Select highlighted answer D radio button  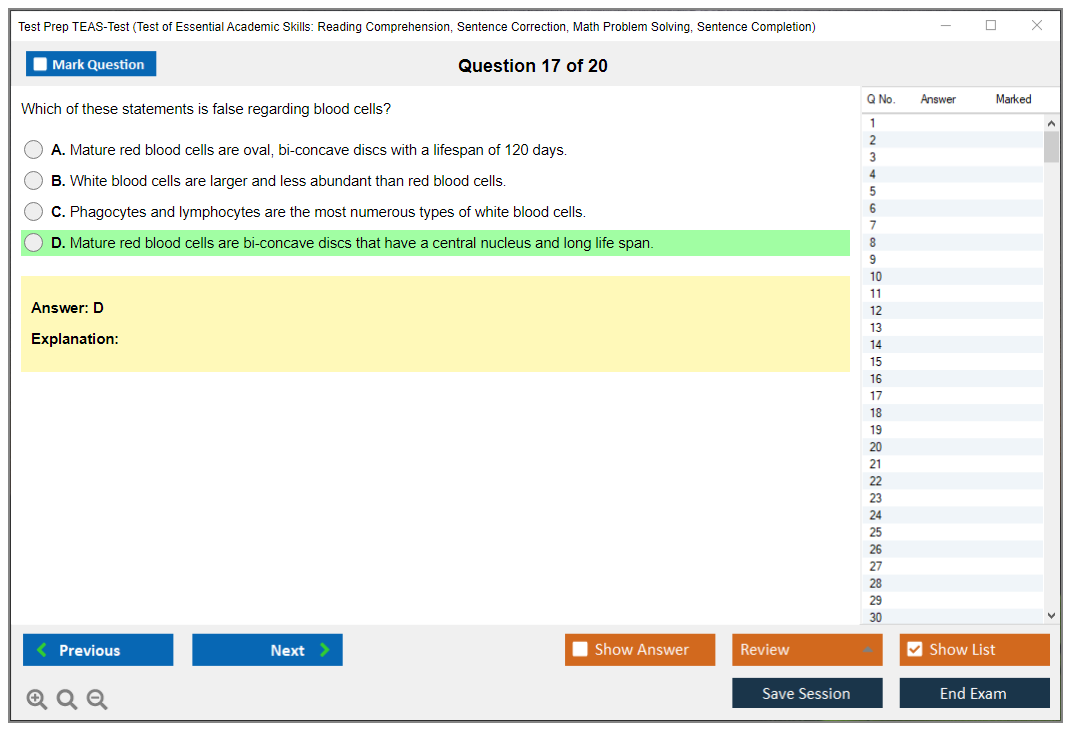tap(34, 243)
